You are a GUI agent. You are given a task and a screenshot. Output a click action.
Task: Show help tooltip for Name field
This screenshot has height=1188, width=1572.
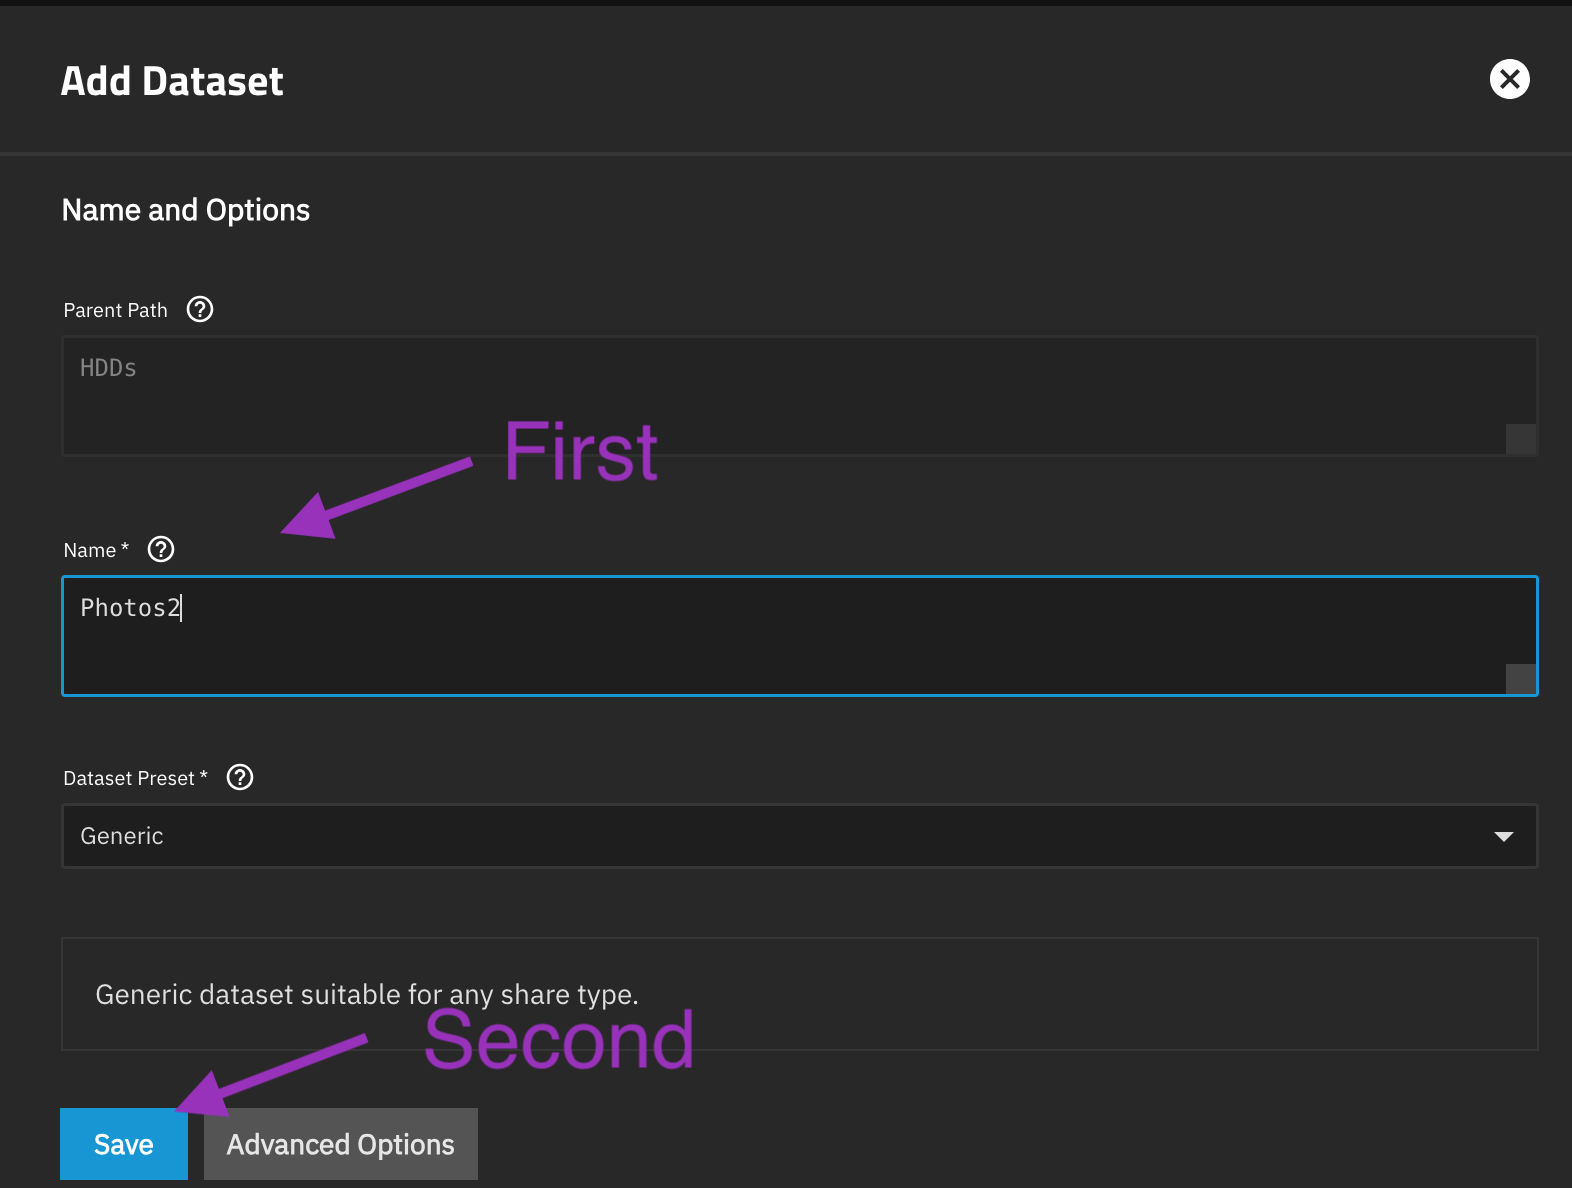click(161, 549)
